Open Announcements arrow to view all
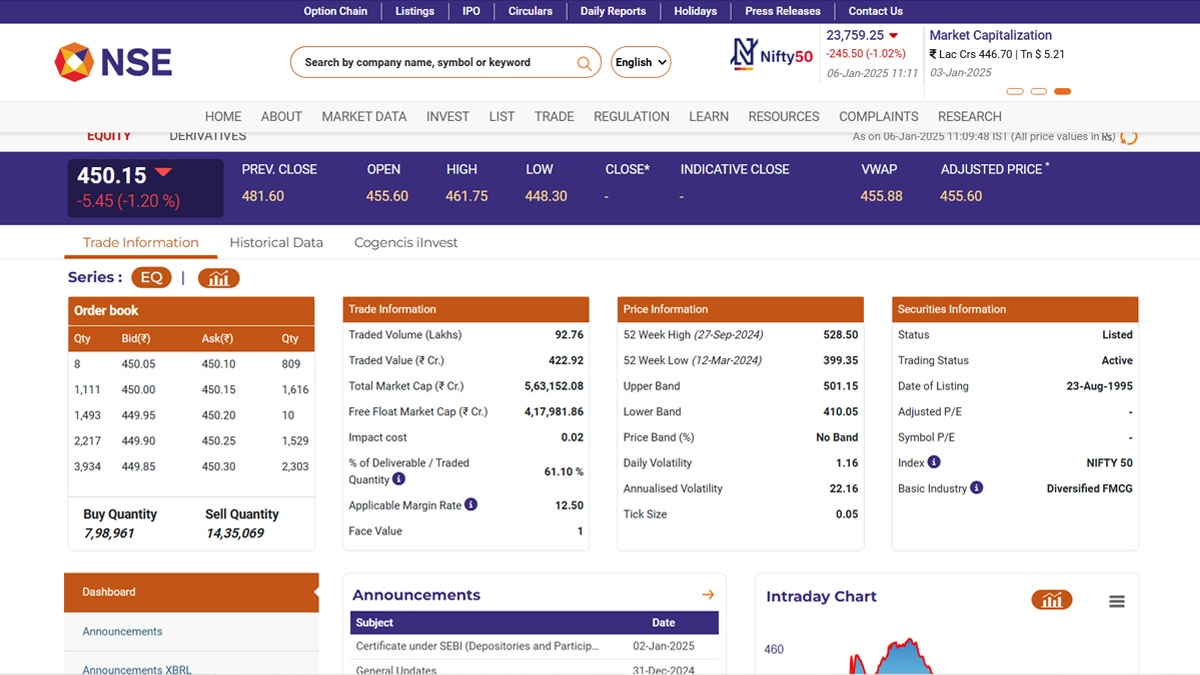The width and height of the screenshot is (1200, 675). point(708,595)
